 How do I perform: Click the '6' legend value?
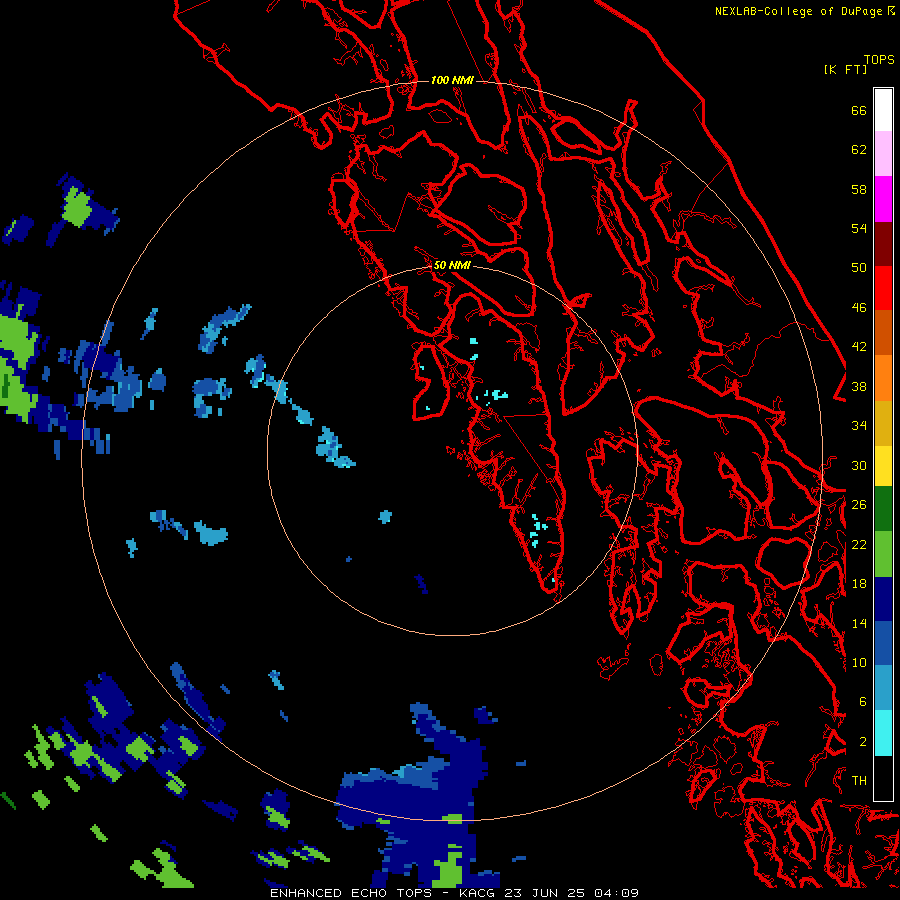(x=863, y=701)
